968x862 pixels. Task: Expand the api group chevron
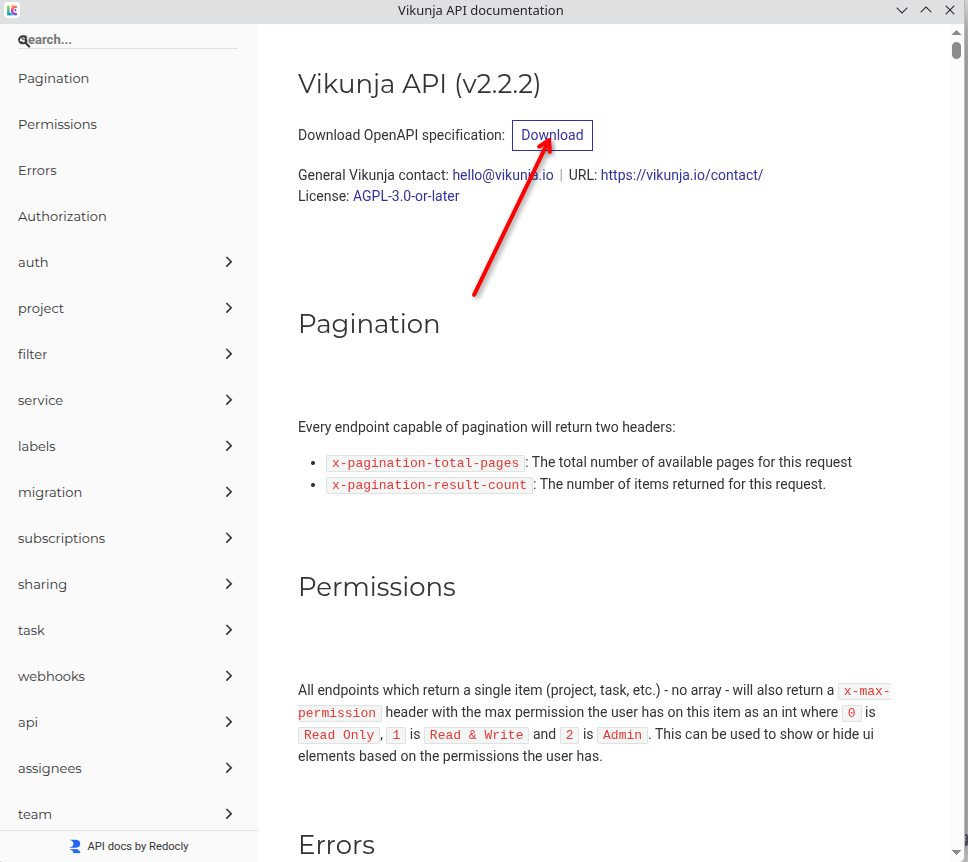[x=229, y=722]
